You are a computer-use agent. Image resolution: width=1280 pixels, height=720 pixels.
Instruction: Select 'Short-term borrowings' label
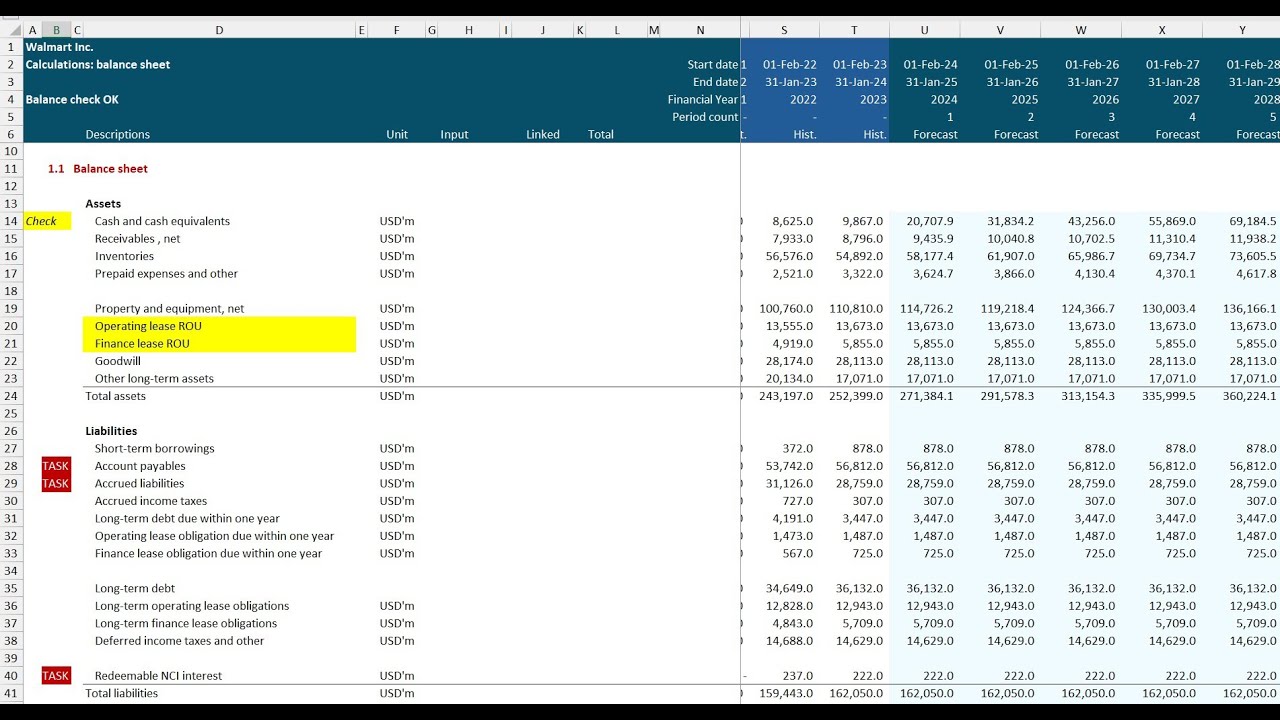point(154,449)
